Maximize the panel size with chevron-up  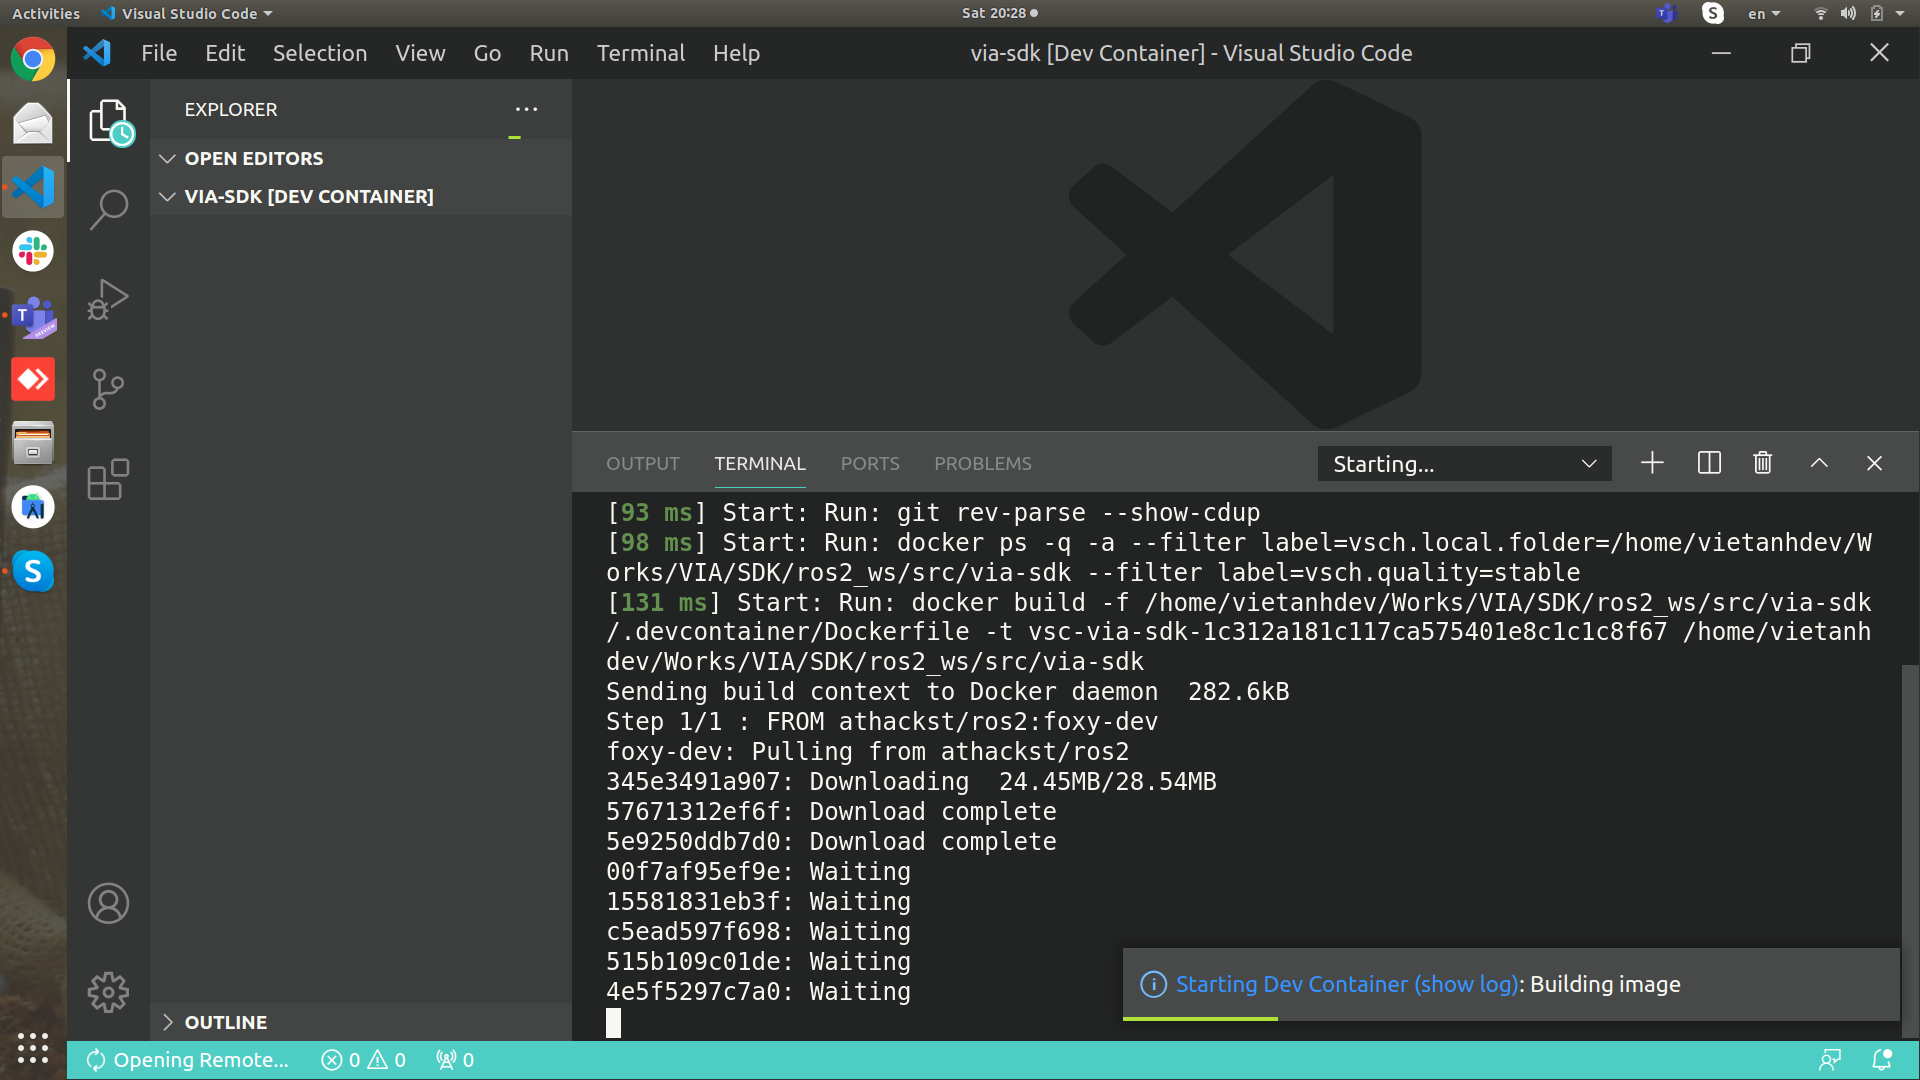(1819, 463)
